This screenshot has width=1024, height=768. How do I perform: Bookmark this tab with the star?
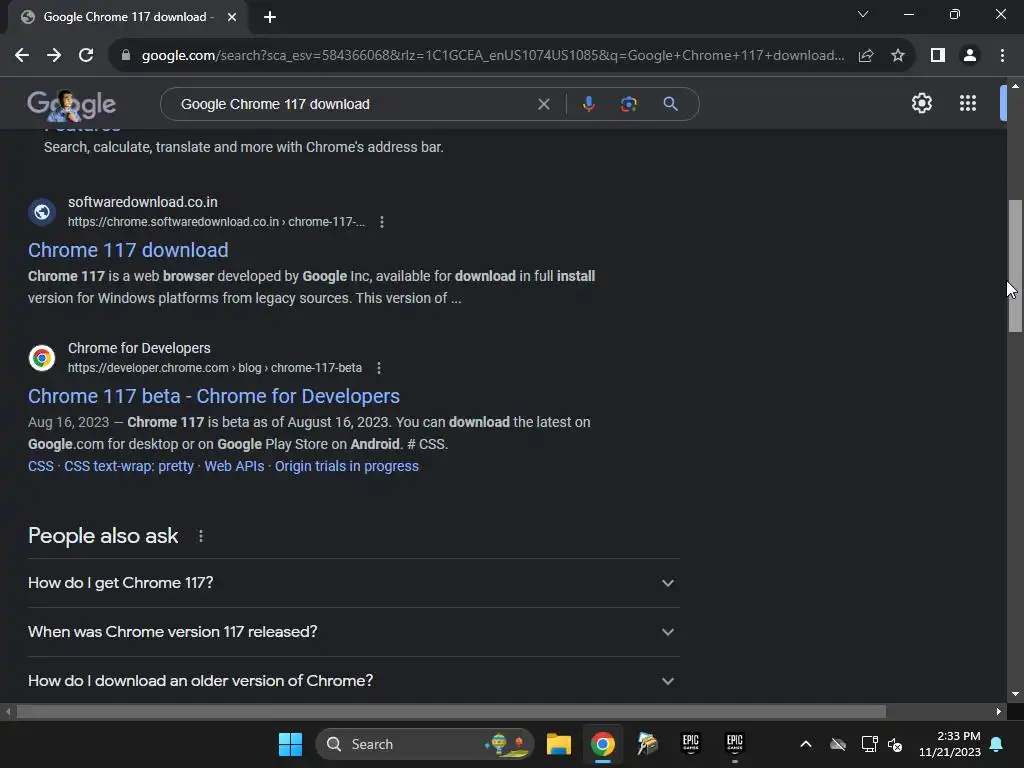click(898, 56)
